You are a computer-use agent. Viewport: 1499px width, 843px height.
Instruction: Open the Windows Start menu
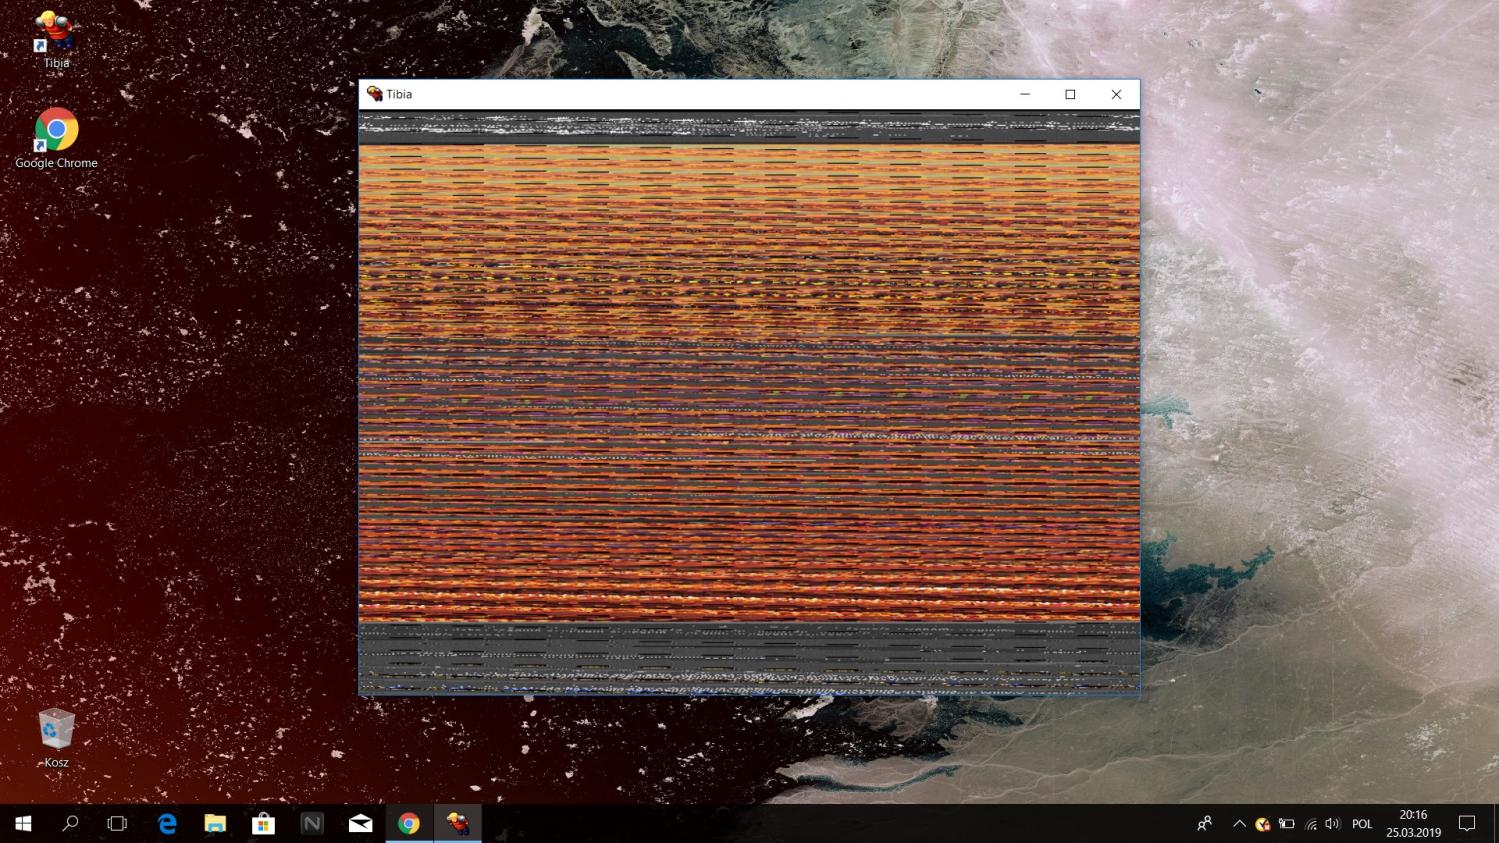[23, 824]
